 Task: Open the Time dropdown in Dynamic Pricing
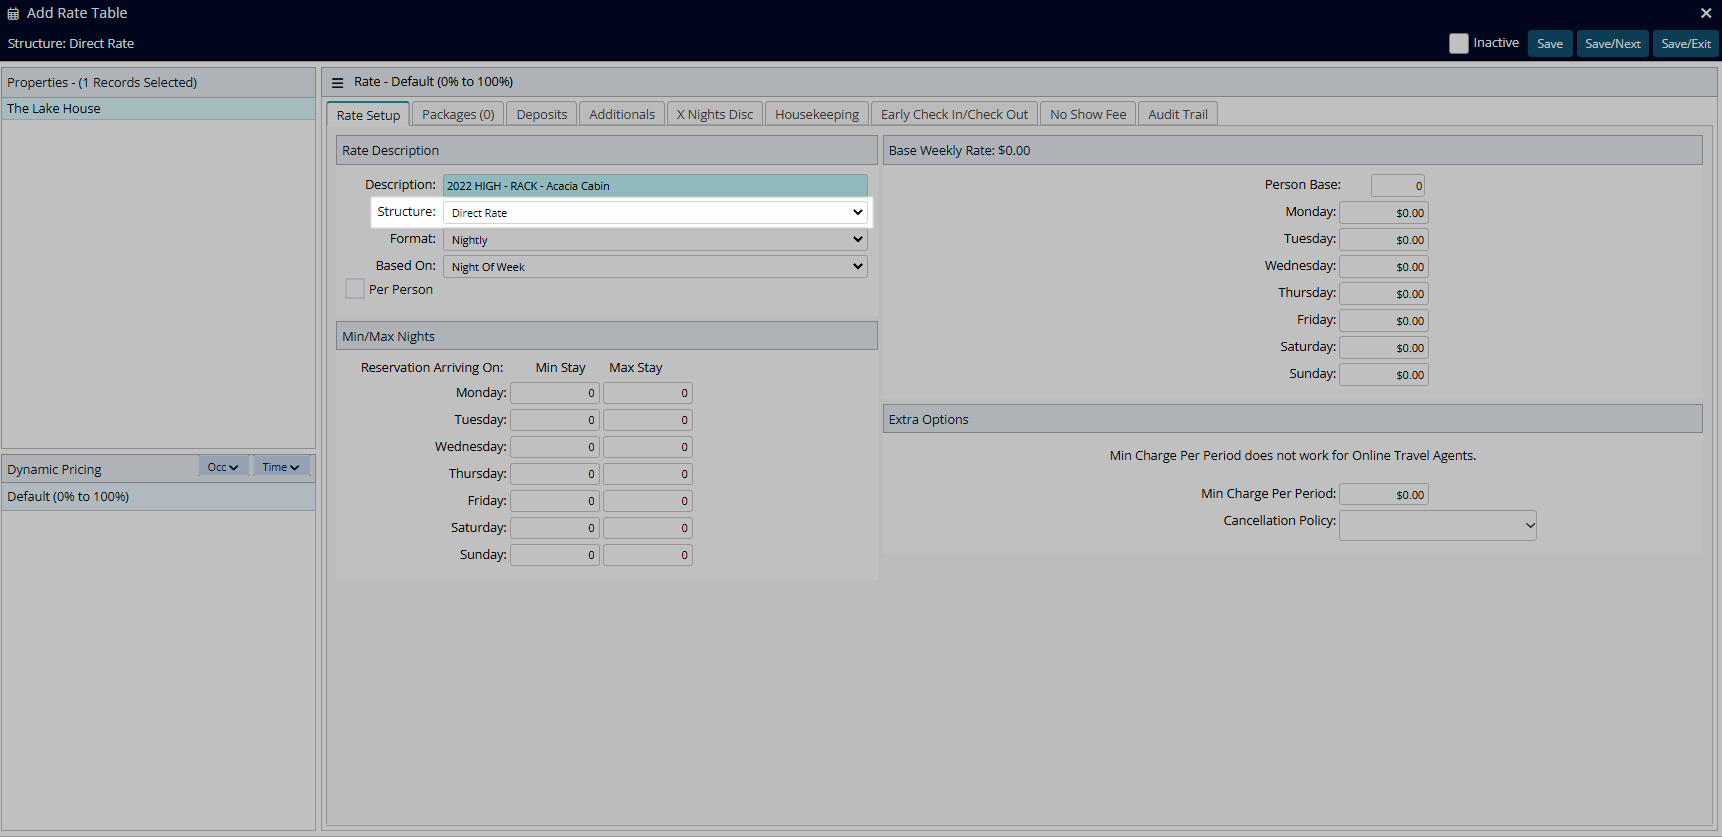coord(281,467)
